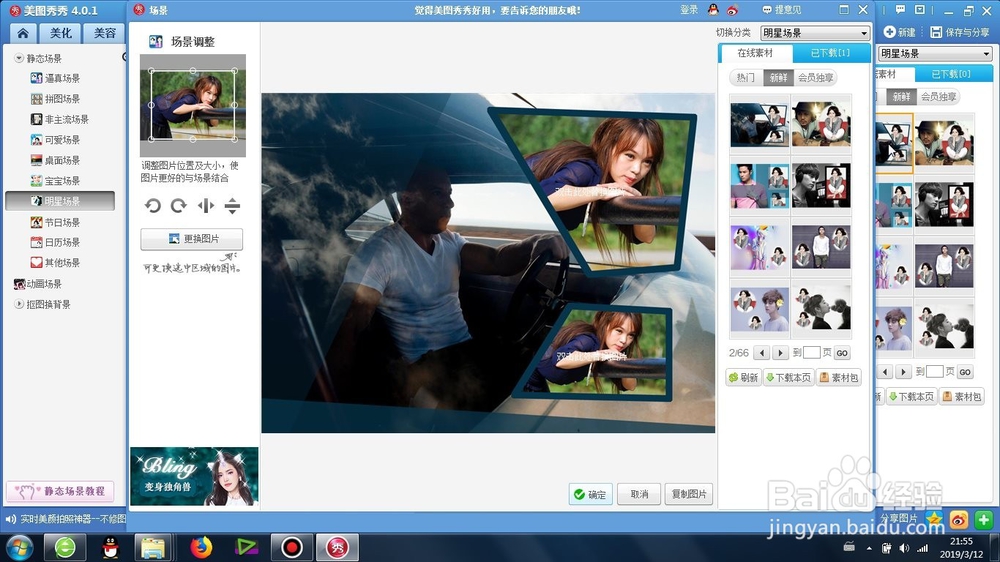Click the star share icon
1000x562 pixels.
[x=934, y=519]
